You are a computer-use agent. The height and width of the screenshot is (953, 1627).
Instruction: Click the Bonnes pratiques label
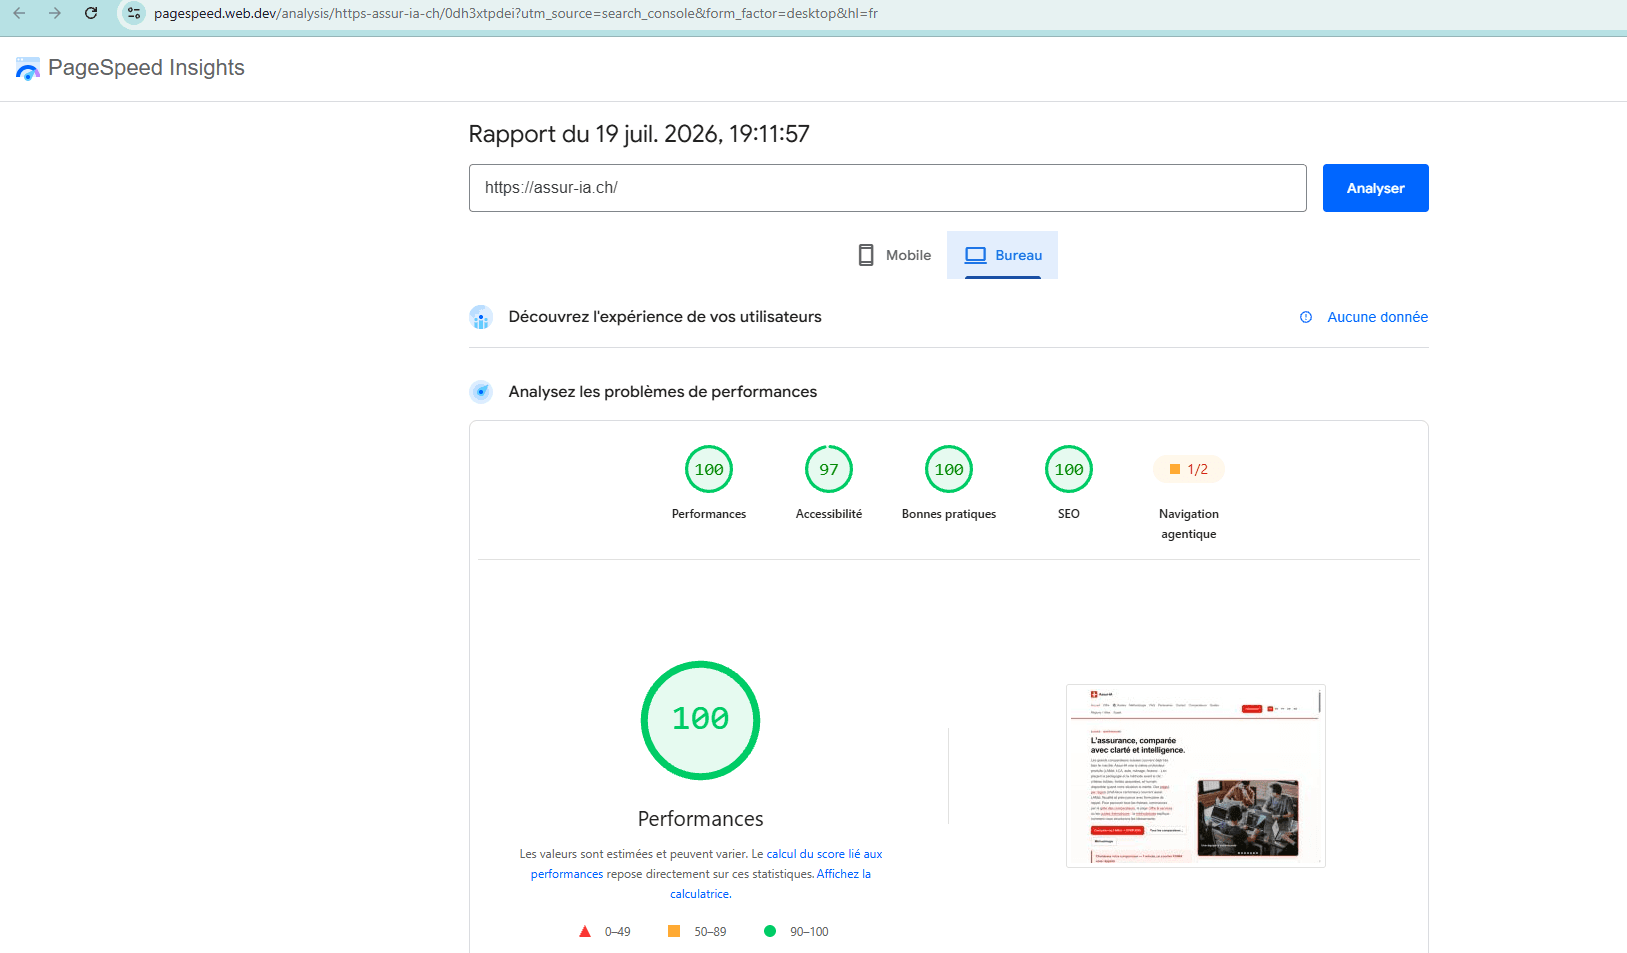pos(949,514)
